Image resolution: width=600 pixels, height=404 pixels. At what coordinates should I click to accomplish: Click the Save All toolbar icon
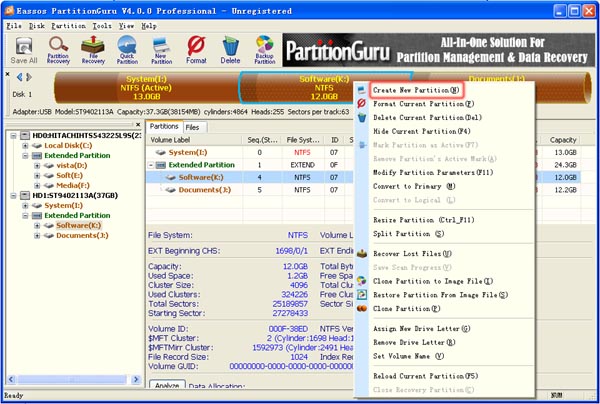click(x=24, y=50)
